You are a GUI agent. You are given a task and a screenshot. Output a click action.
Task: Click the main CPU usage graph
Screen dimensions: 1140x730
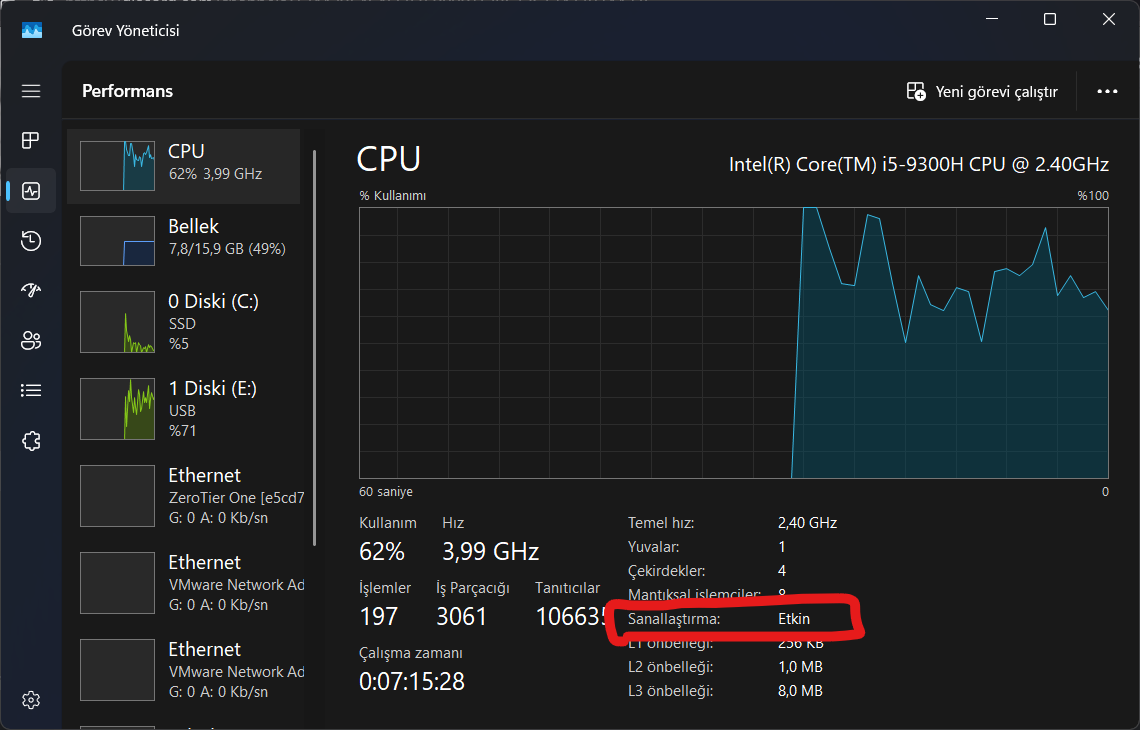(734, 342)
